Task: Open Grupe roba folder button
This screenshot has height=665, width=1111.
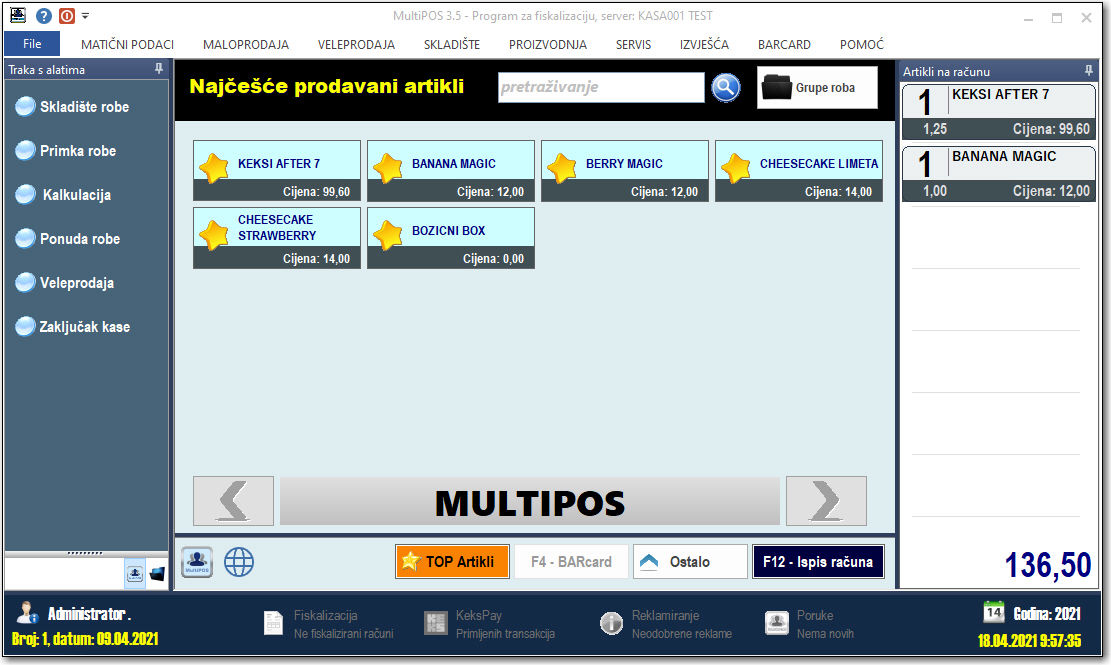Action: (x=817, y=88)
